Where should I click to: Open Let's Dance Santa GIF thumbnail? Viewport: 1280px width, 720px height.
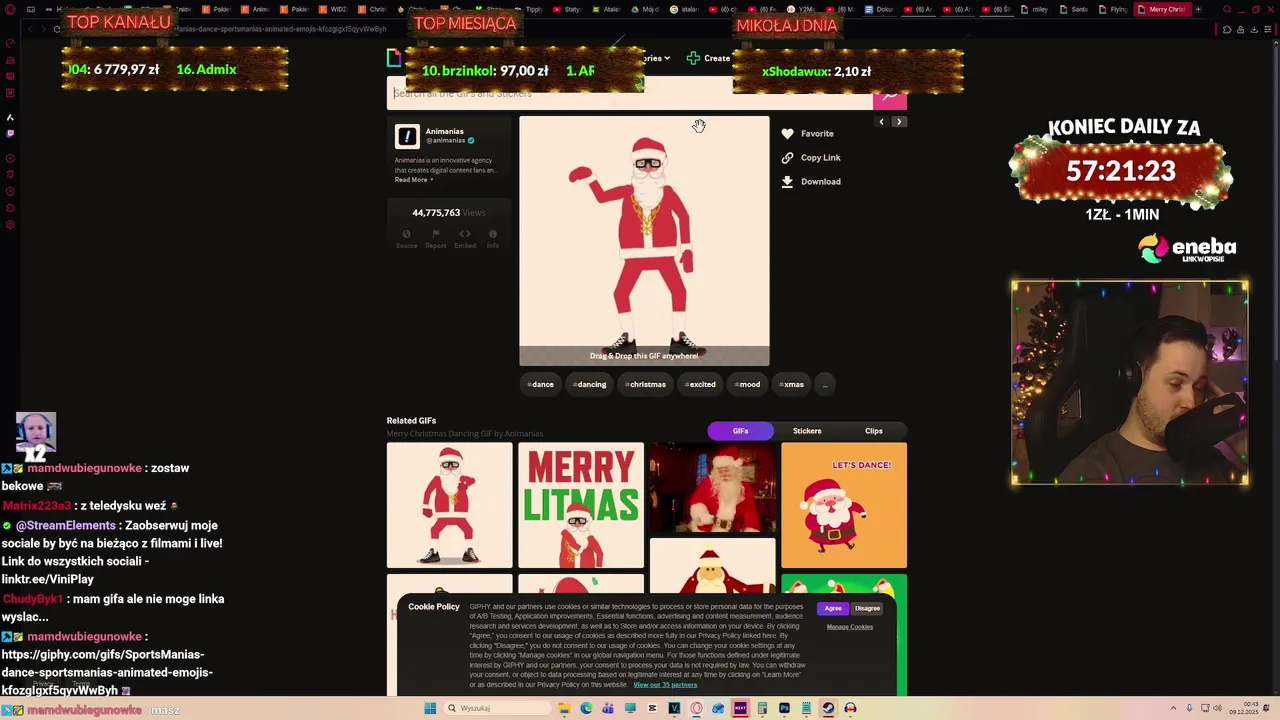point(844,505)
